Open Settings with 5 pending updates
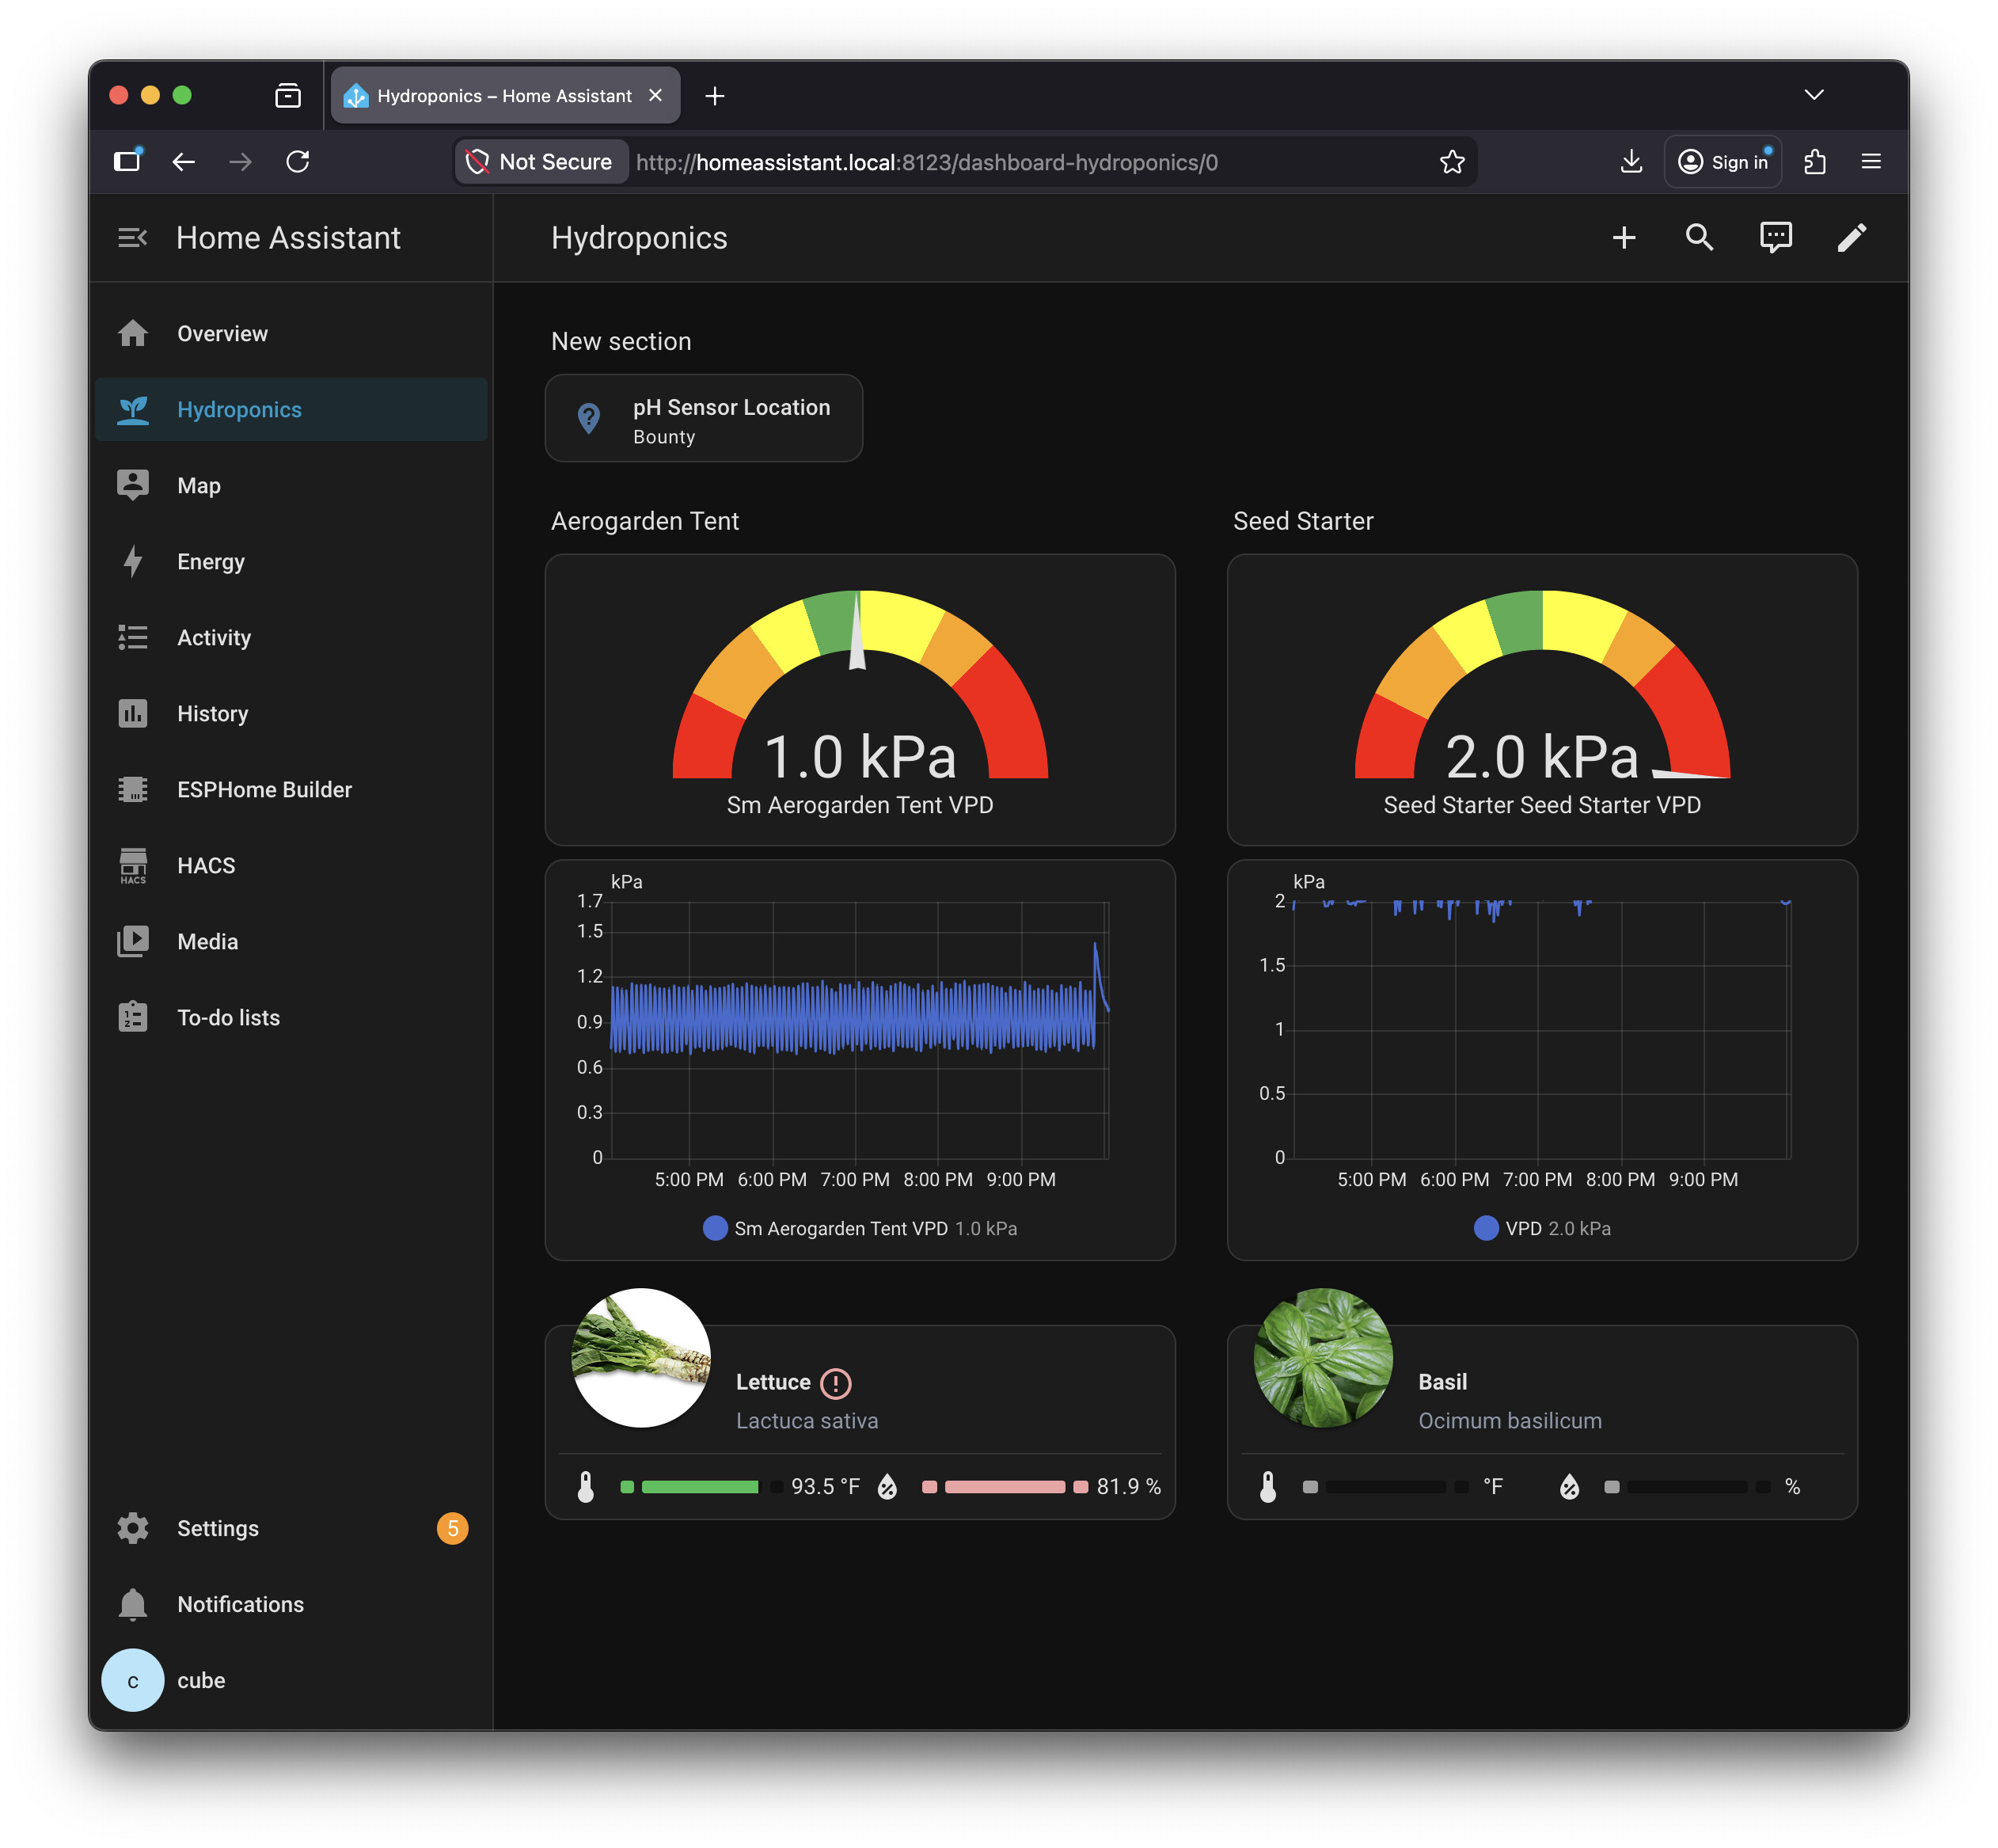 click(x=218, y=1529)
